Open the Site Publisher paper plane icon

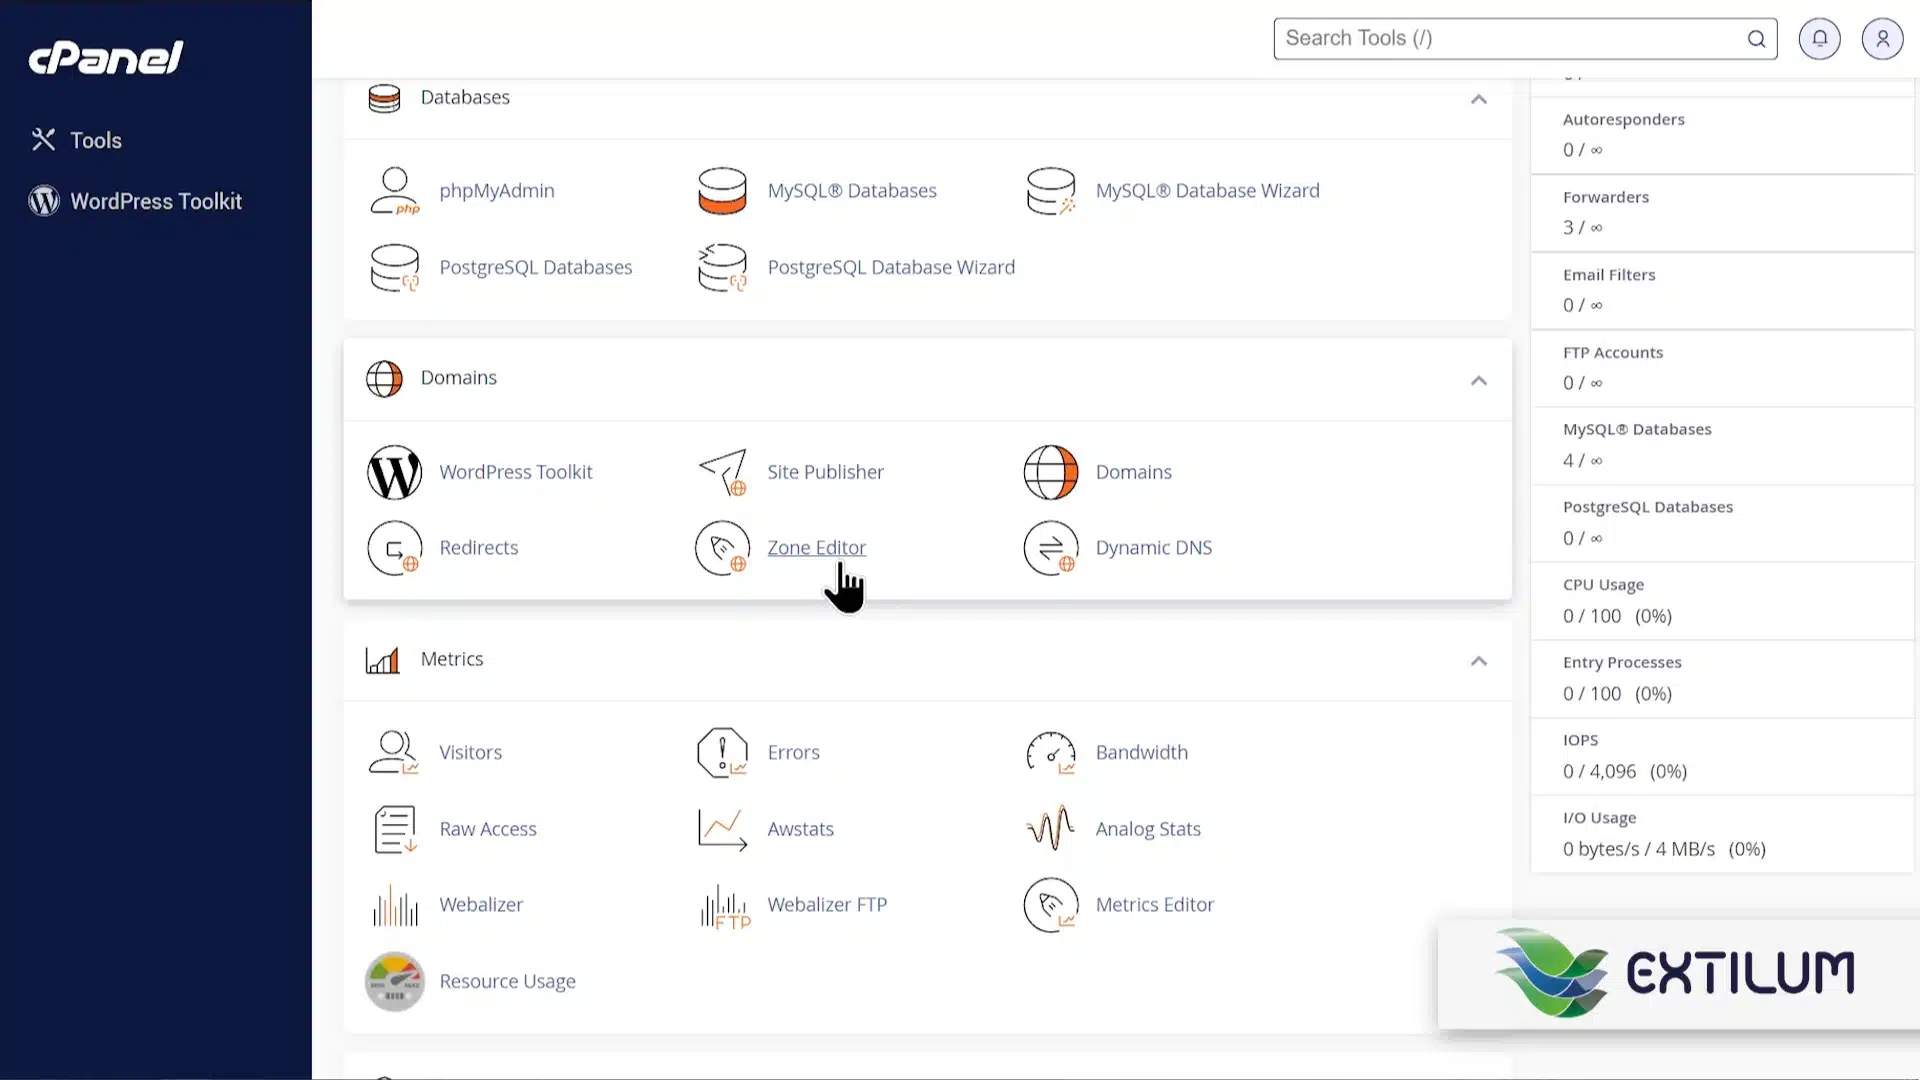(x=722, y=472)
